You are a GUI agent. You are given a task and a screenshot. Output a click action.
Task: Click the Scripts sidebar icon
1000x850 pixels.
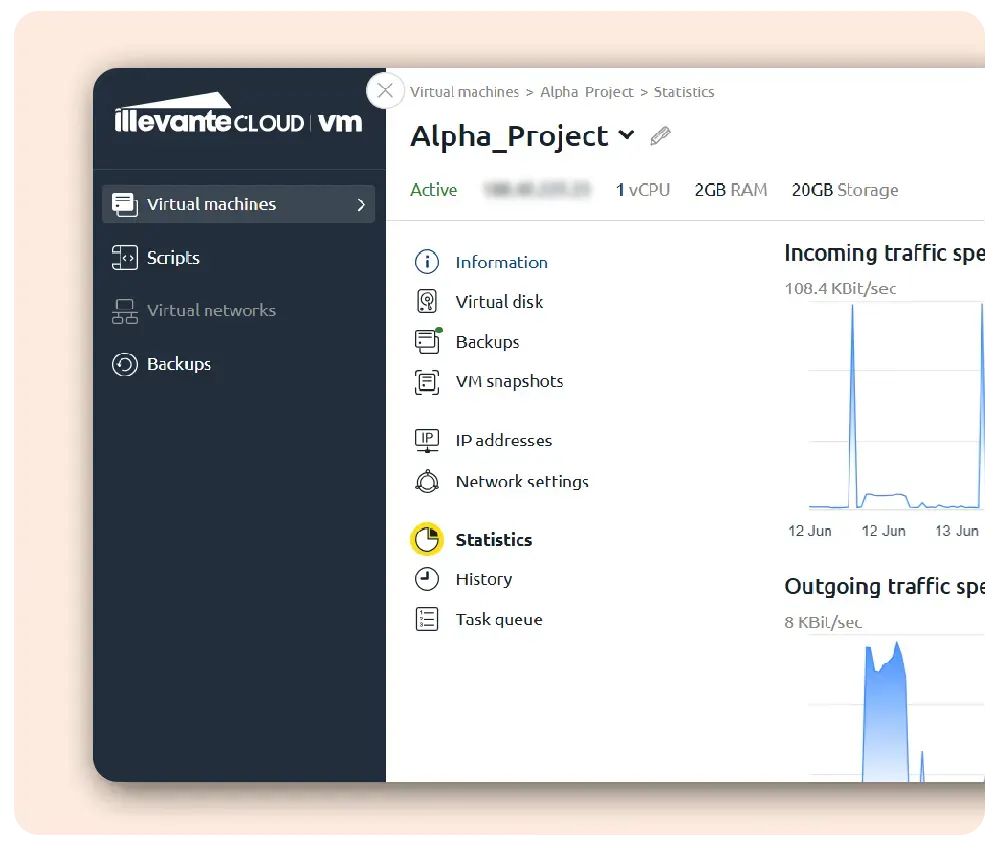[124, 258]
